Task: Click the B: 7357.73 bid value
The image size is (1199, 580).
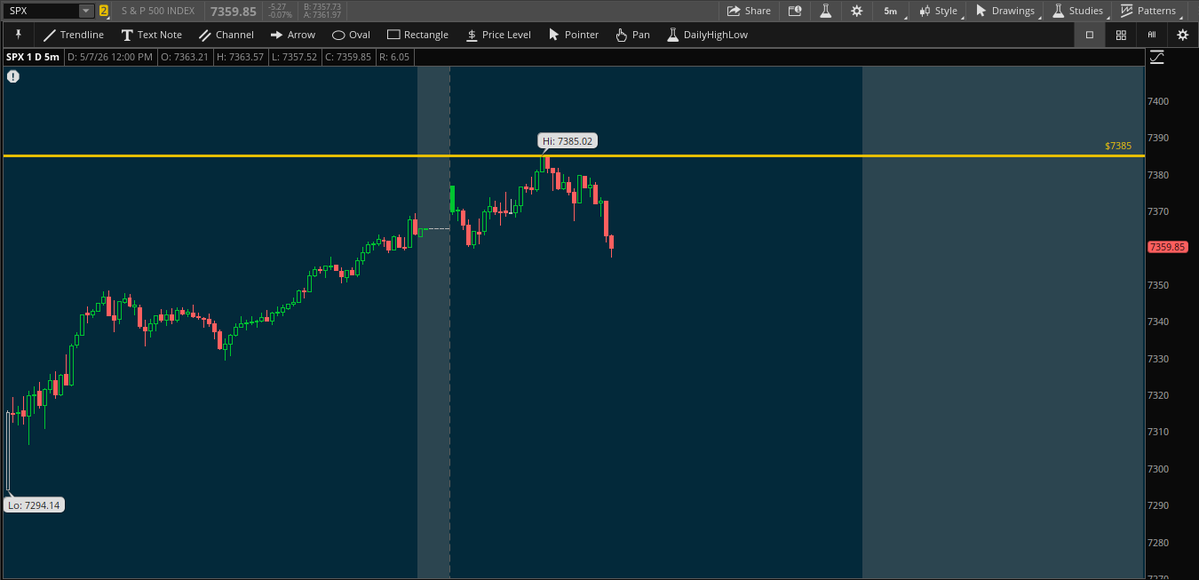Action: click(322, 7)
